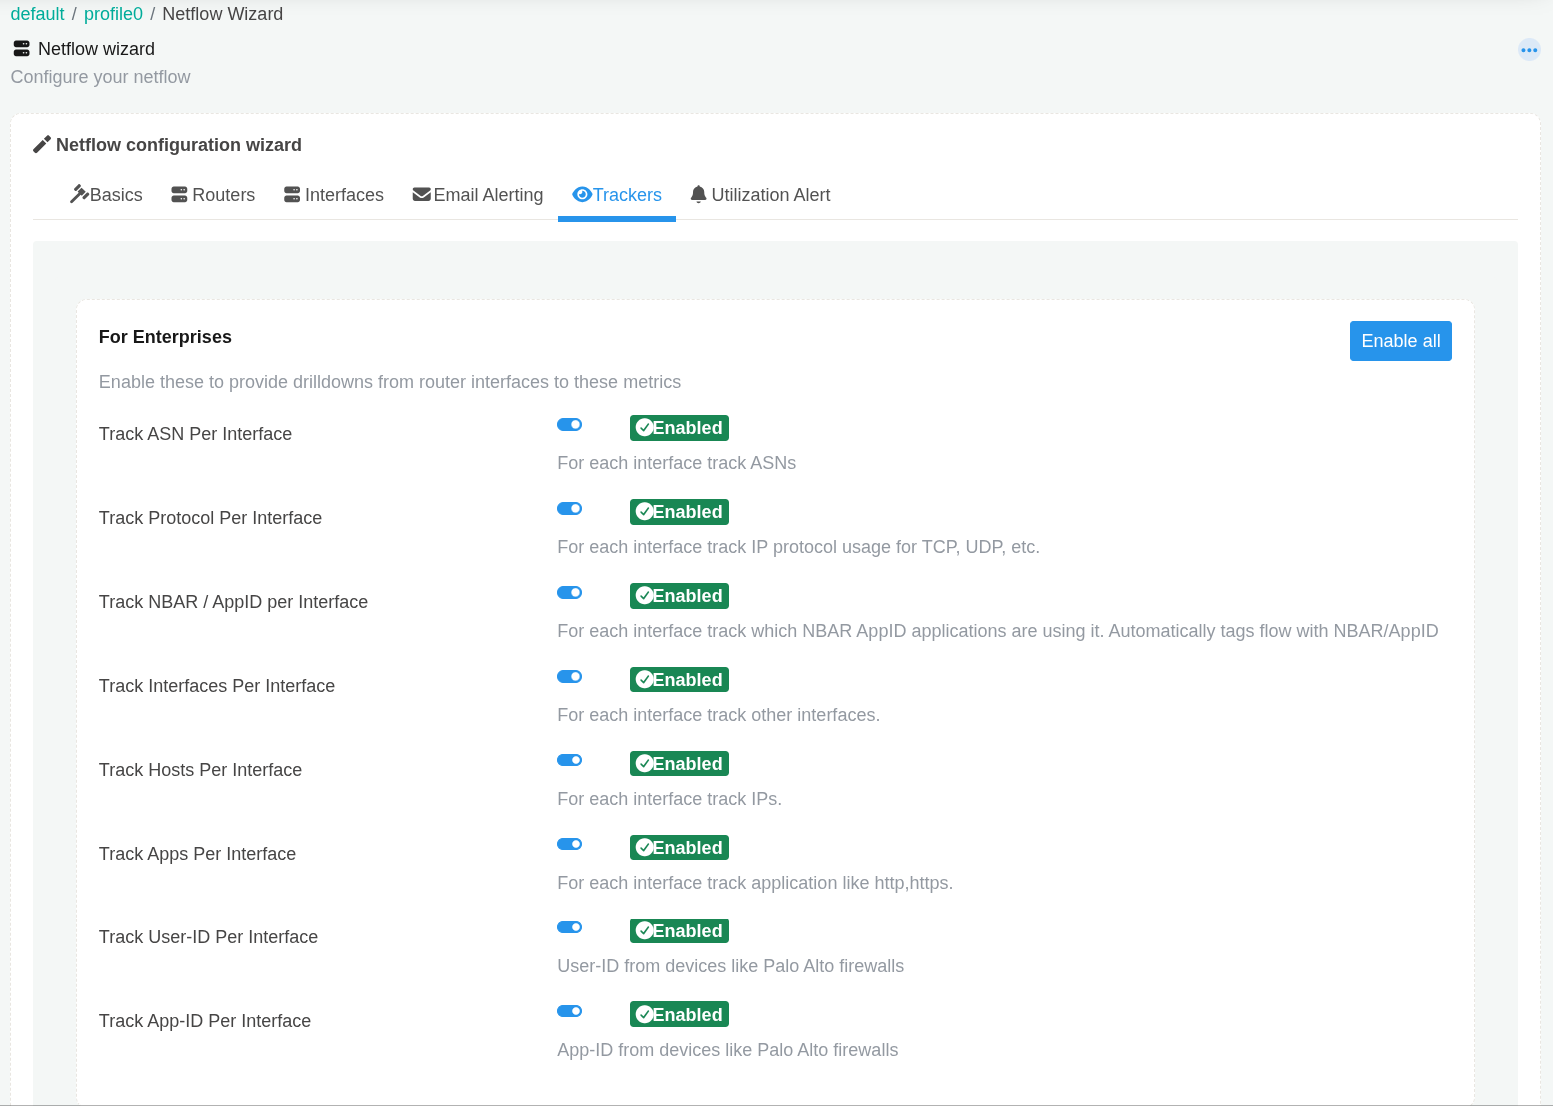Switch off Track Interfaces Per Interface
This screenshot has height=1106, width=1553.
(x=570, y=677)
